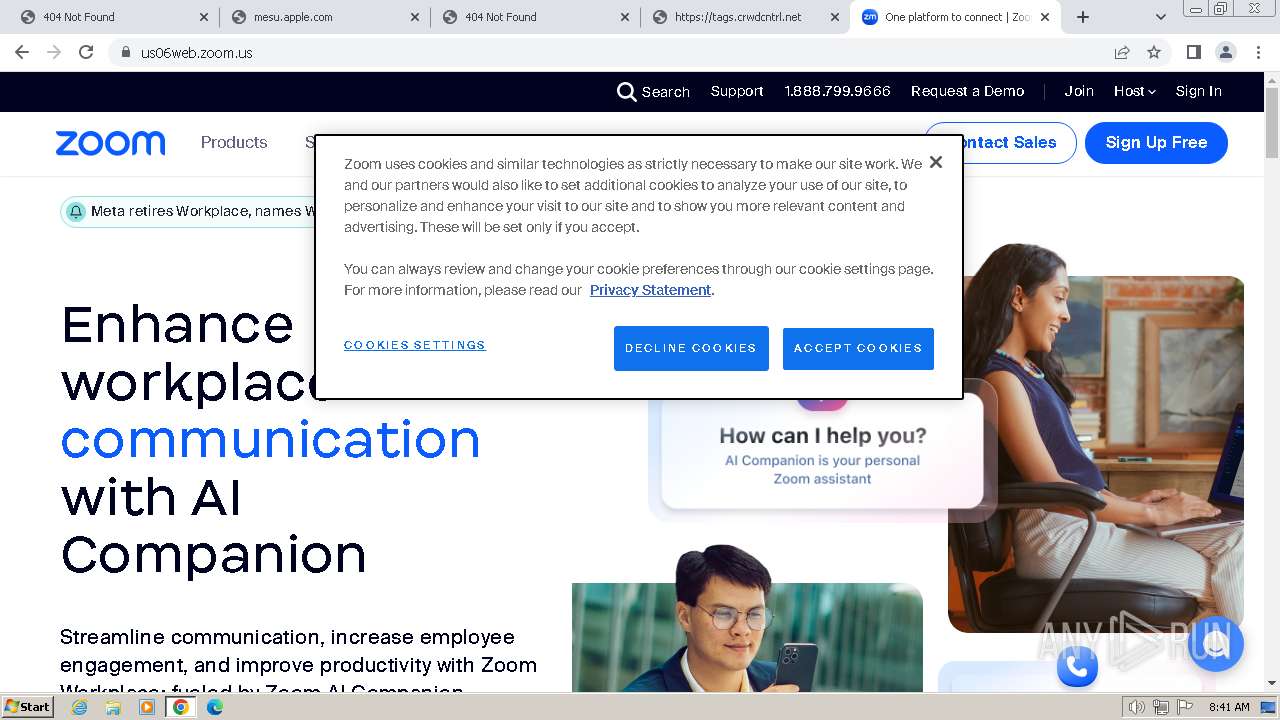This screenshot has height=720, width=1280.
Task: Call 1.888.799.9666 link
Action: pyautogui.click(x=837, y=91)
